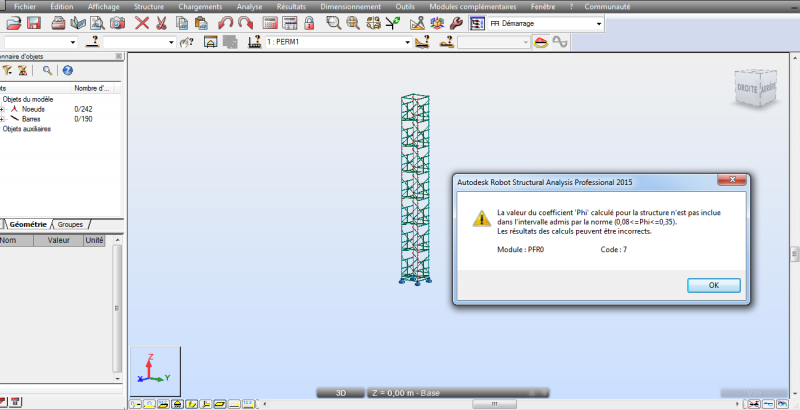Click the zoom/pan magnifier with orange arrows

(x=353, y=23)
